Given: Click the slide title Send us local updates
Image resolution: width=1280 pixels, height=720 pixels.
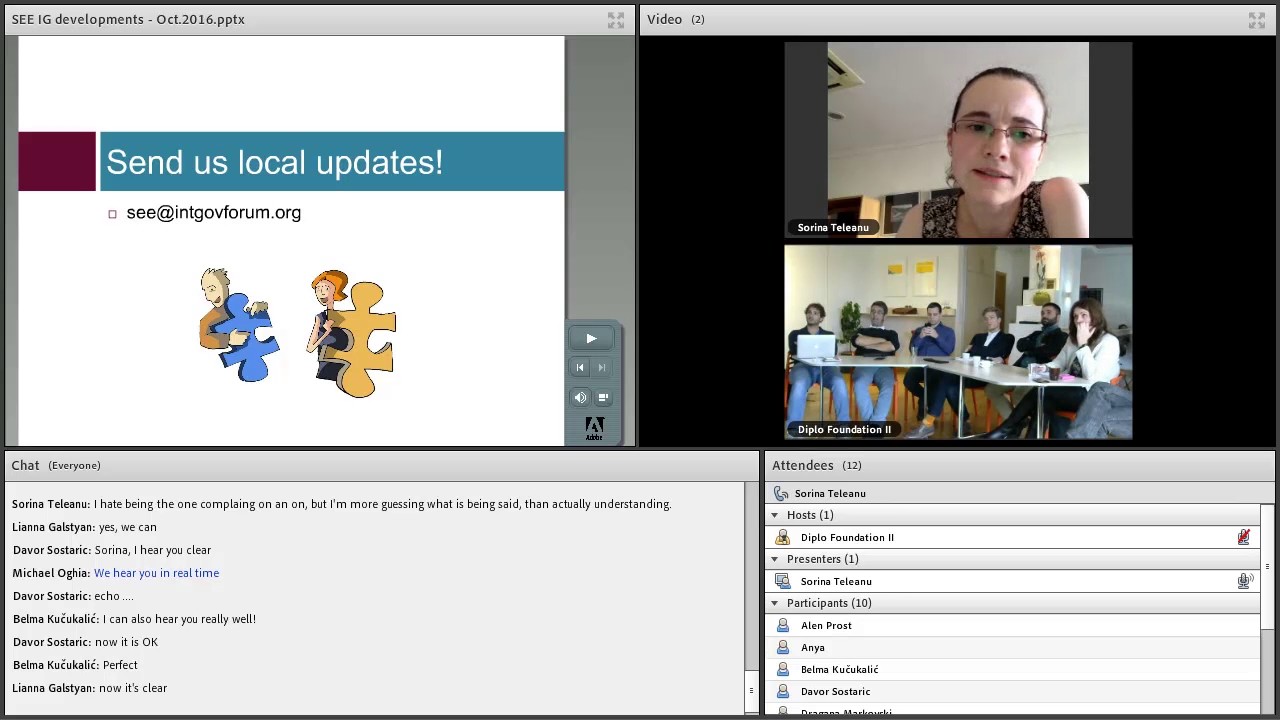Looking at the screenshot, I should [274, 162].
